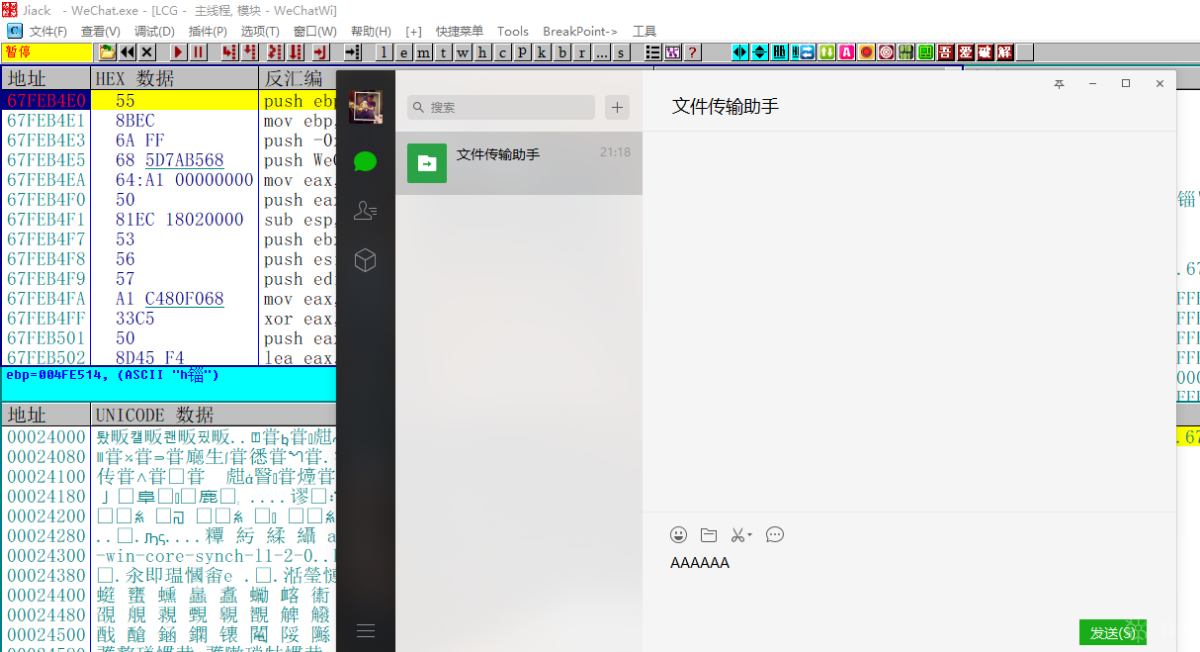Viewport: 1200px width, 652px height.
Task: Click the debugging options list icon
Action: coord(652,52)
